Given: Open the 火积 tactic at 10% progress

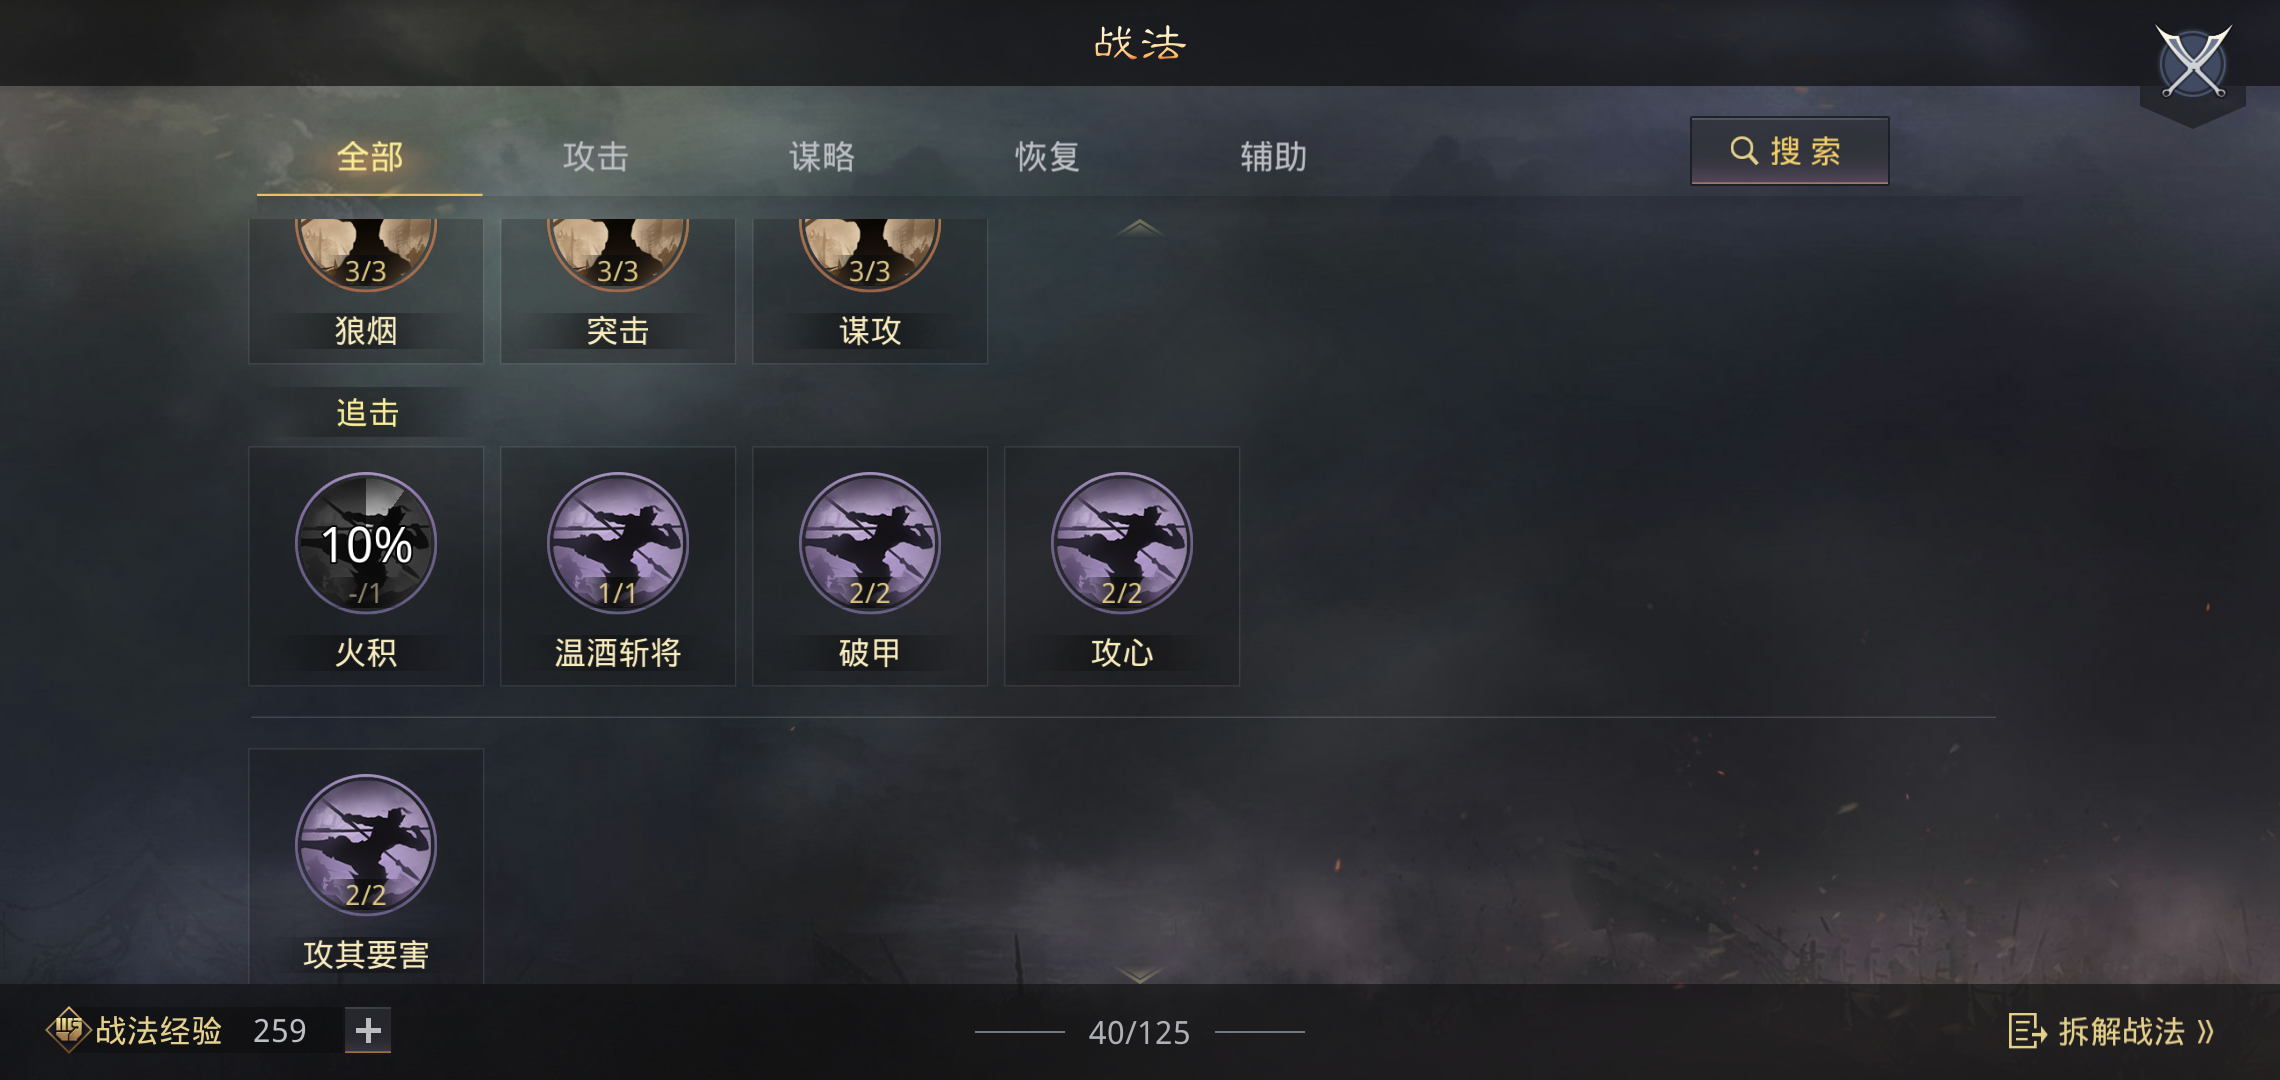Looking at the screenshot, I should click(x=366, y=543).
